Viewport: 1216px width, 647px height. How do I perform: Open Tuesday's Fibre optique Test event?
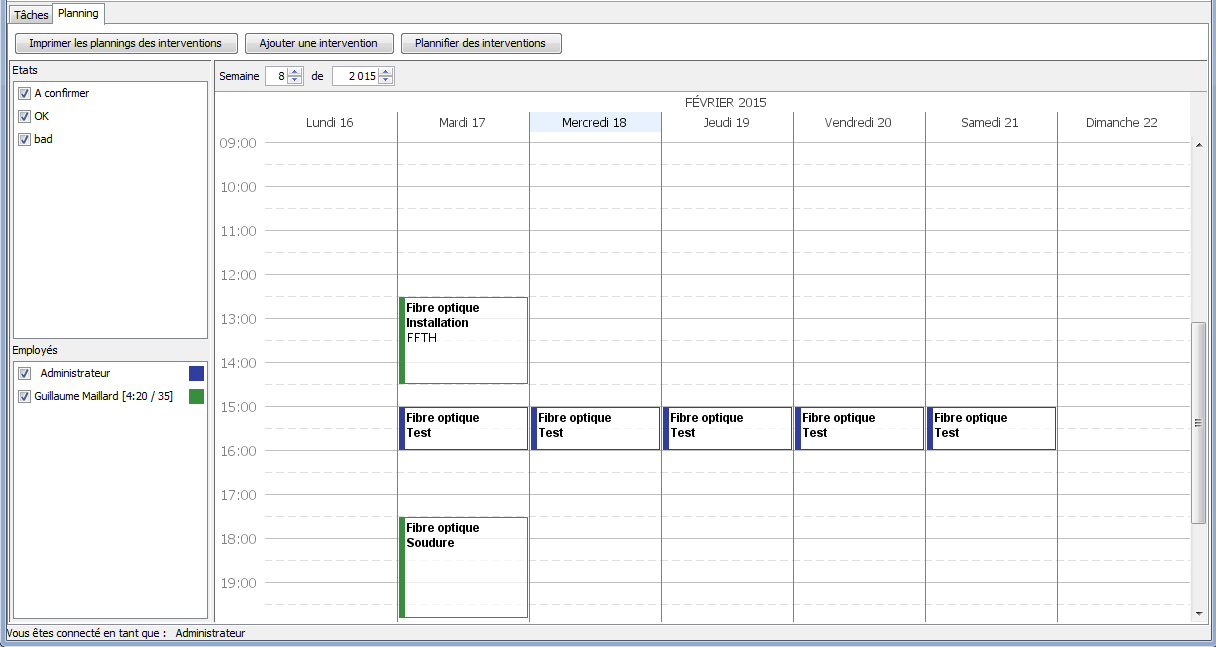pyautogui.click(x=463, y=428)
